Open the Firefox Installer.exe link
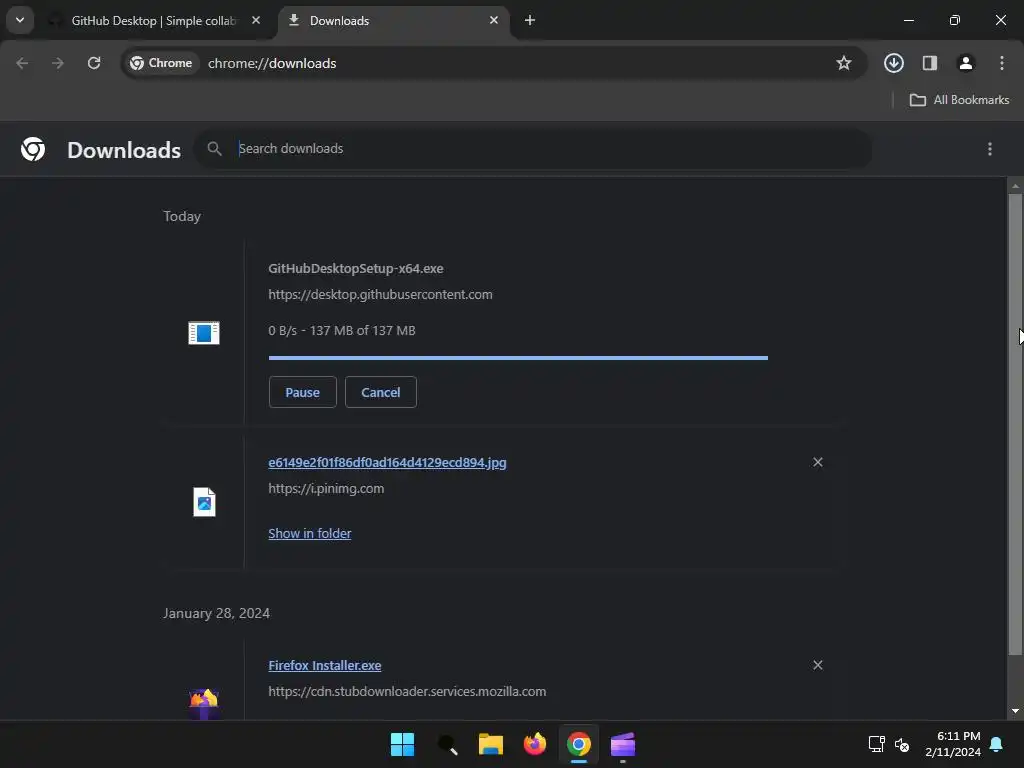Image resolution: width=1024 pixels, height=768 pixels. [325, 665]
